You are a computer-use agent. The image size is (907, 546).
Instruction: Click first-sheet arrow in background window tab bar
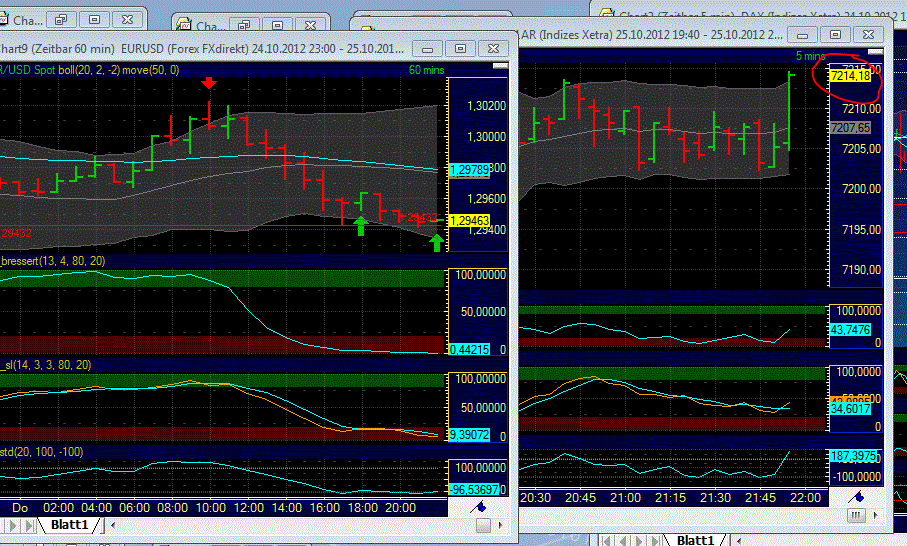(x=607, y=540)
